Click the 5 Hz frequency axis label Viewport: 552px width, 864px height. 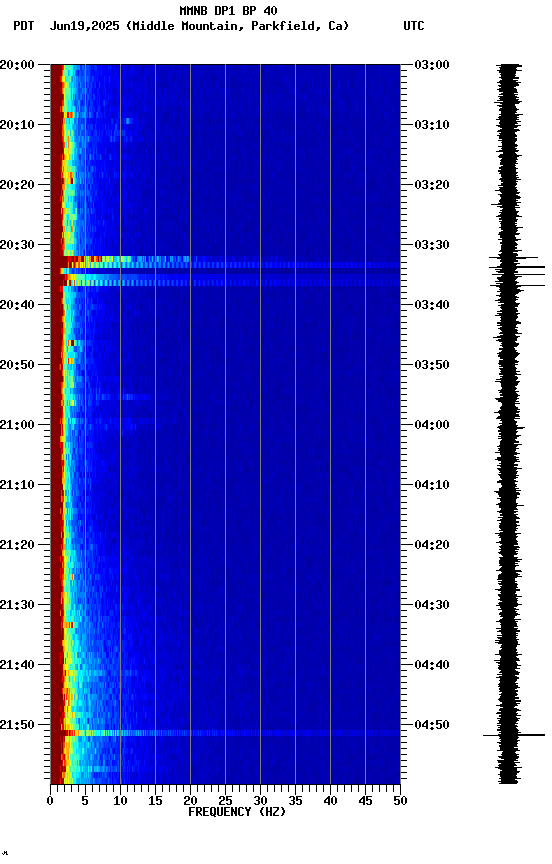(x=85, y=801)
